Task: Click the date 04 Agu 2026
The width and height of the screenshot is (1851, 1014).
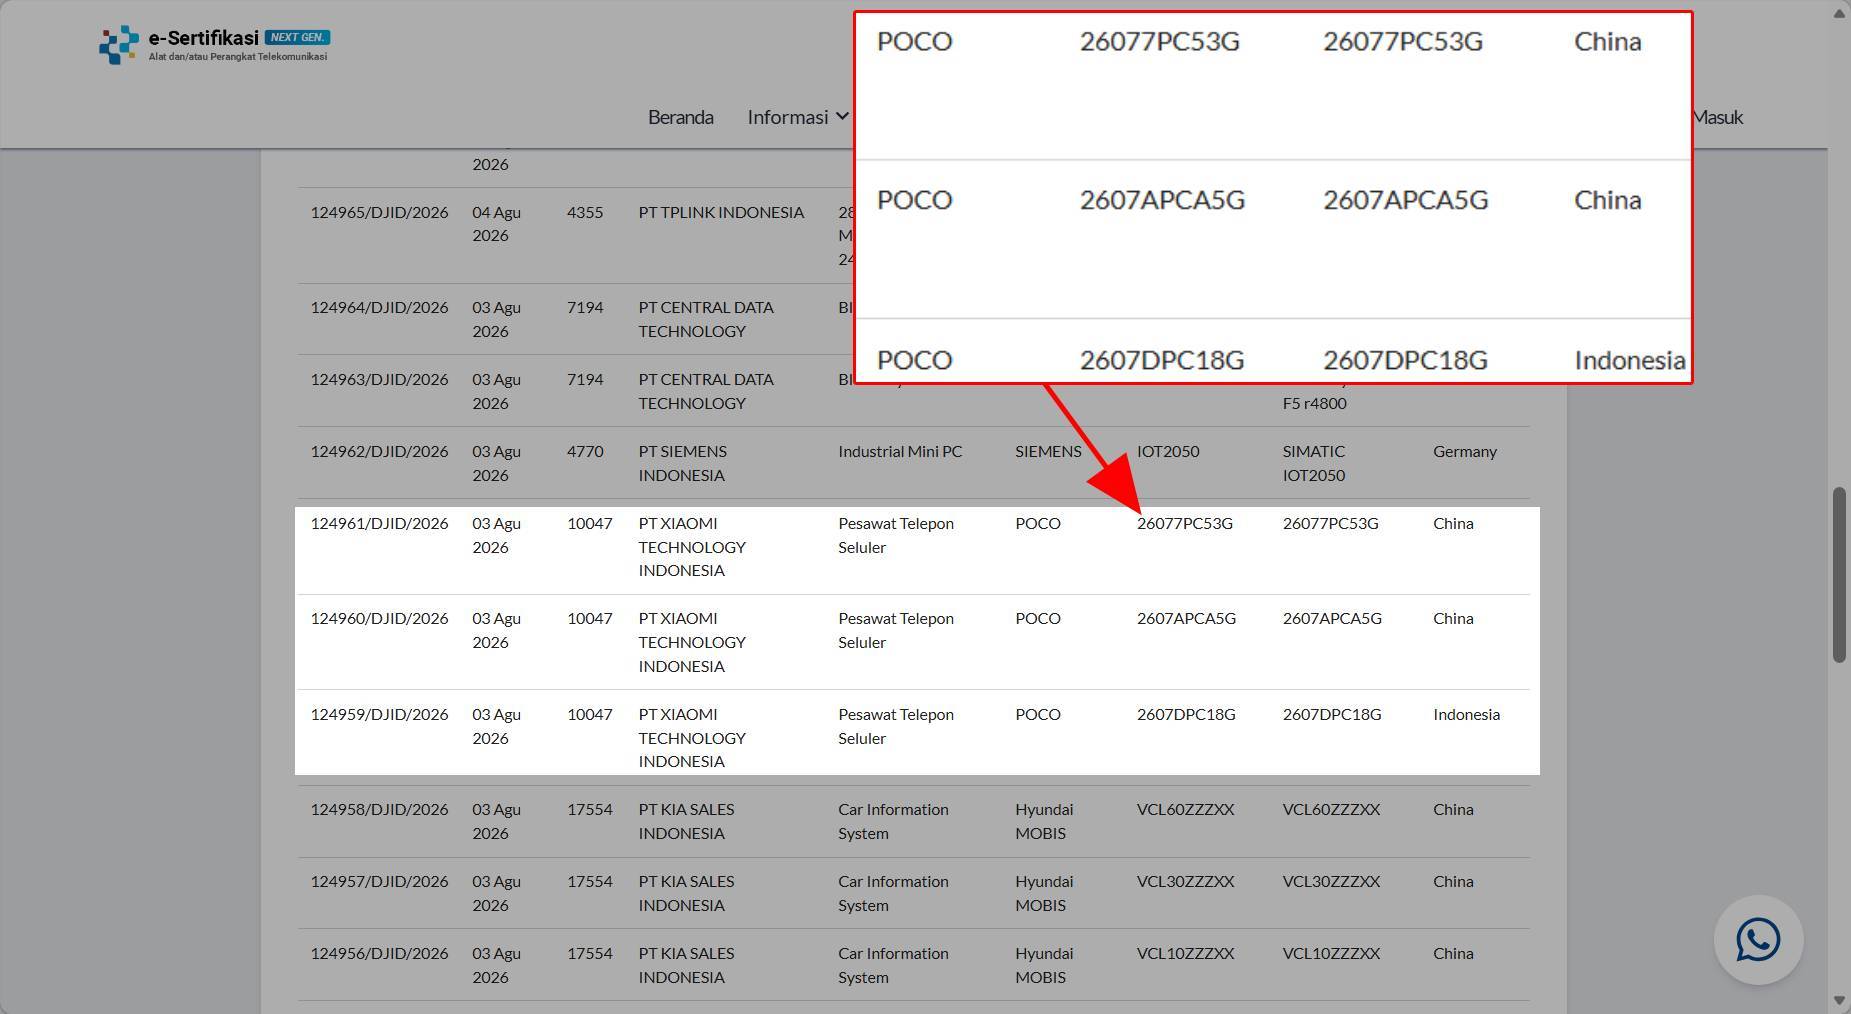Action: tap(496, 224)
